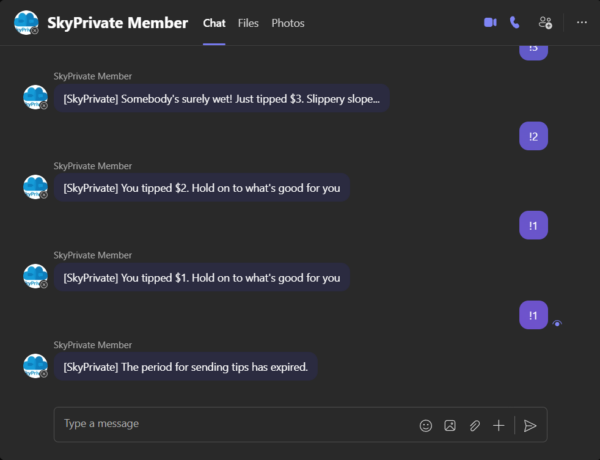Viewport: 600px width, 460px height.
Task: Insert an image or sticker
Action: (450, 425)
